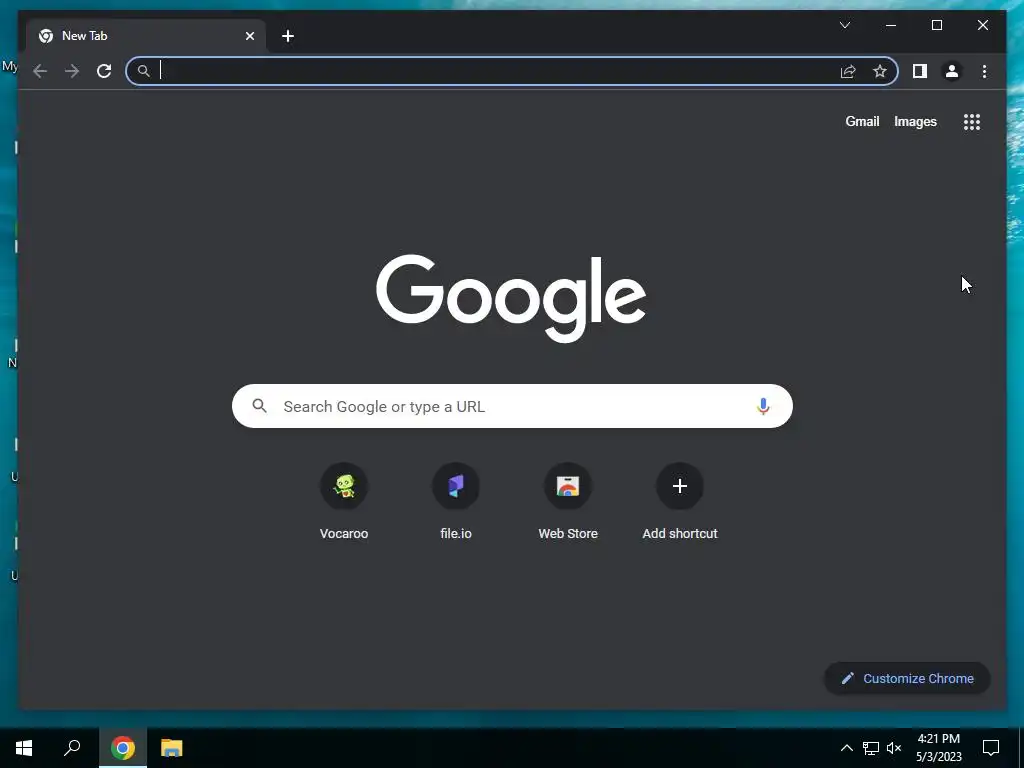This screenshot has height=768, width=1024.
Task: Open File Explorer from the taskbar
Action: tap(172, 748)
